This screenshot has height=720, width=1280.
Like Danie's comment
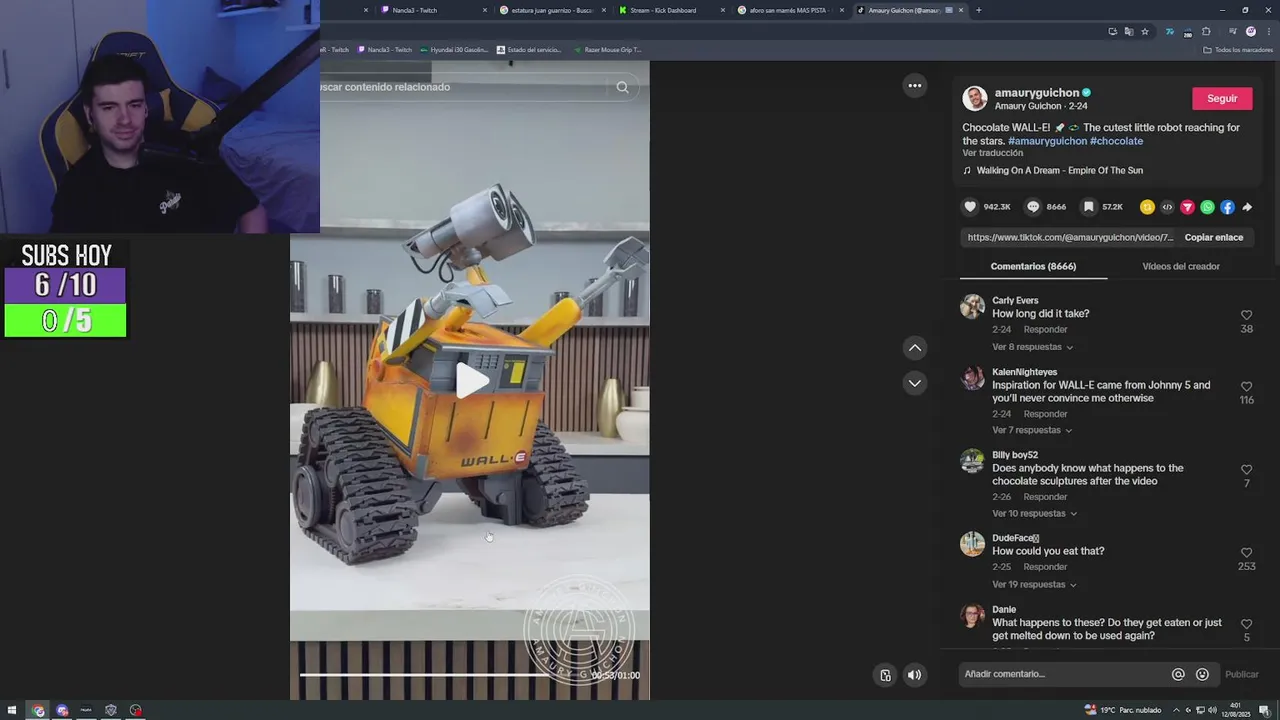(x=1246, y=624)
